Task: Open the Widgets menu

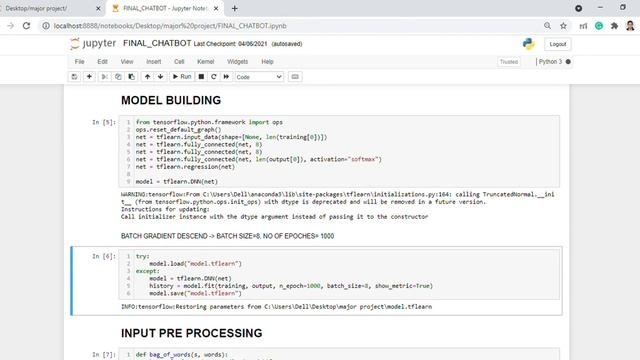Action: [238, 62]
